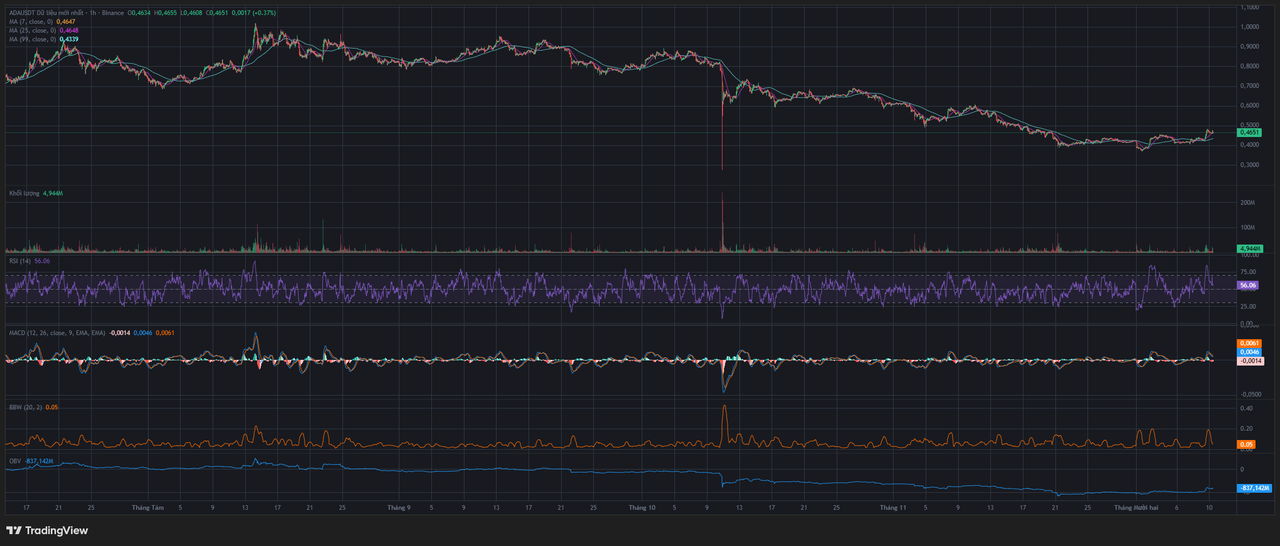Click the 0,6000 price axis label
The image size is (1280, 546).
(1250, 105)
